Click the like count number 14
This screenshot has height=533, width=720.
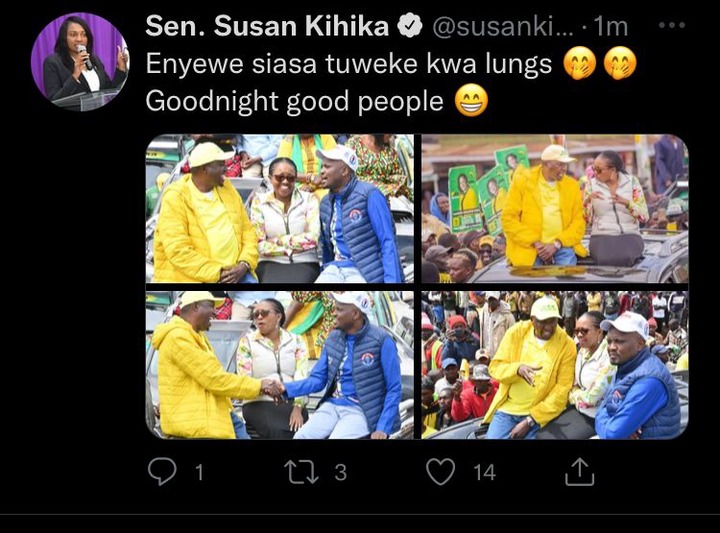click(484, 472)
